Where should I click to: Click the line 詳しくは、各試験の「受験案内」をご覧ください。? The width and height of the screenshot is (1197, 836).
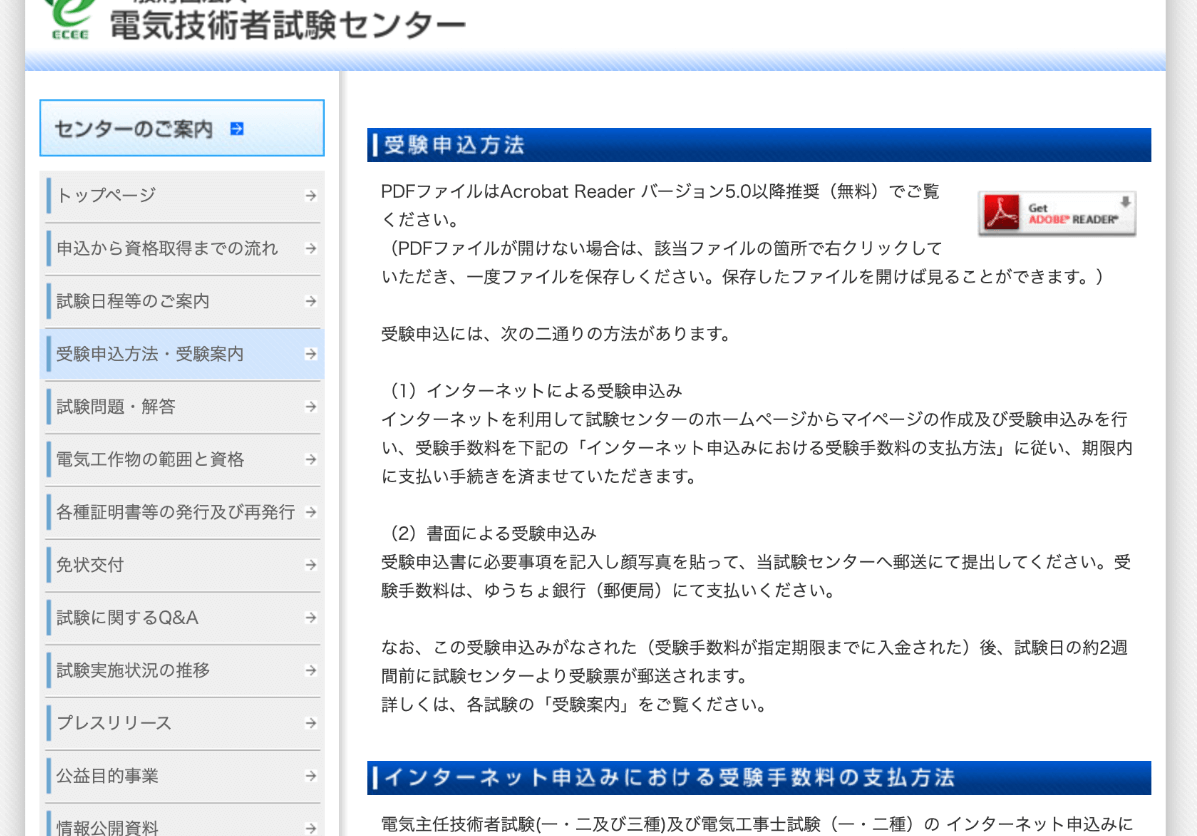[x=575, y=704]
